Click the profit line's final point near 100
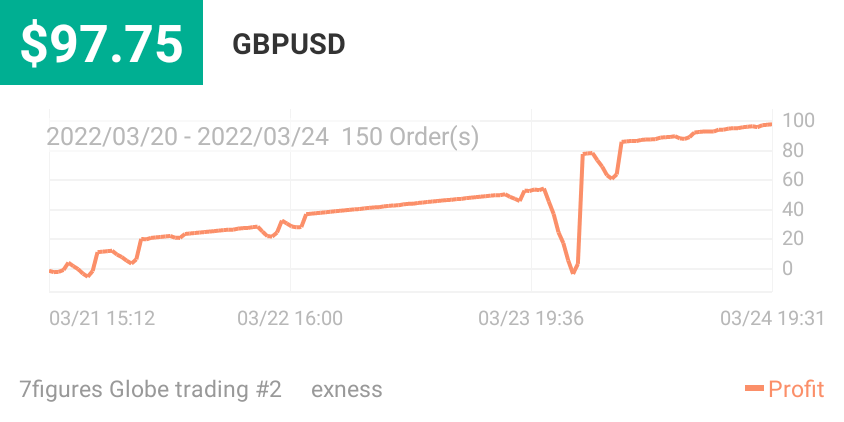 pos(770,124)
